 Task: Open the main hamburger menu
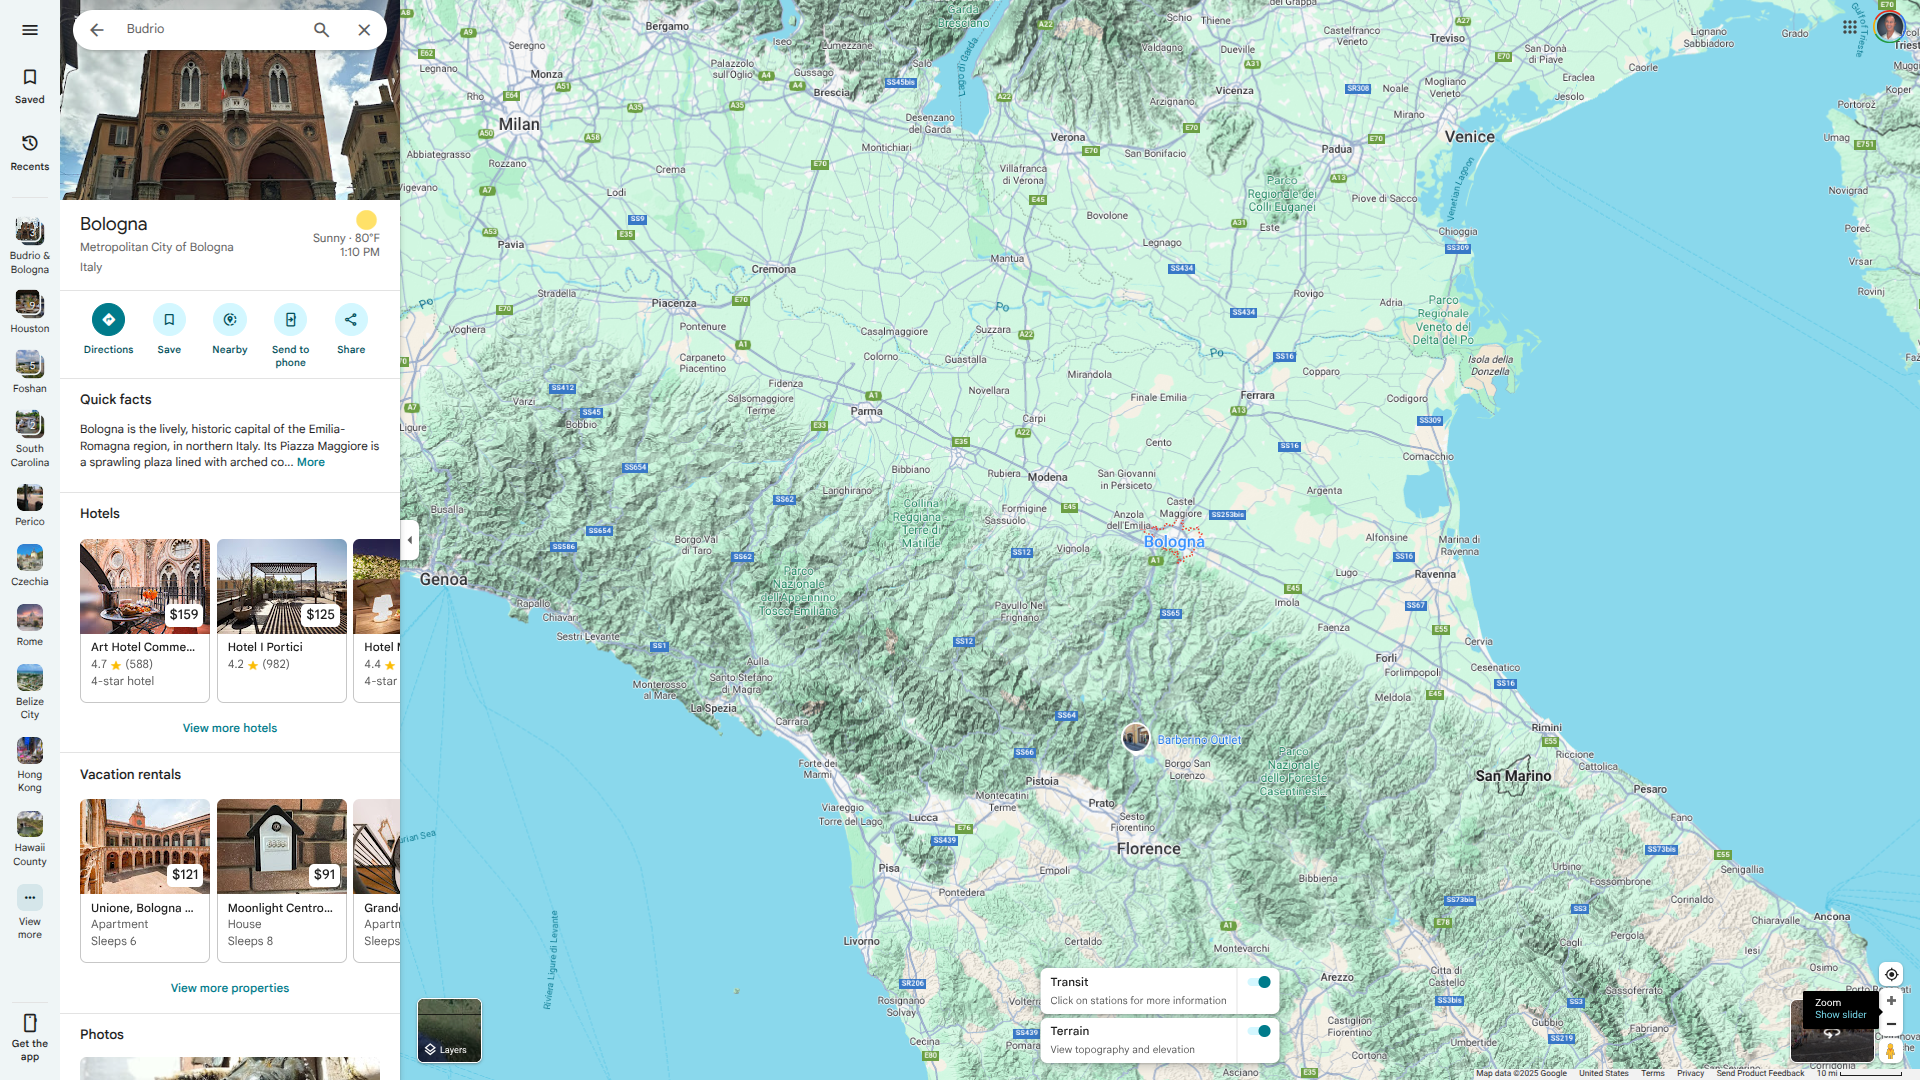[x=30, y=30]
